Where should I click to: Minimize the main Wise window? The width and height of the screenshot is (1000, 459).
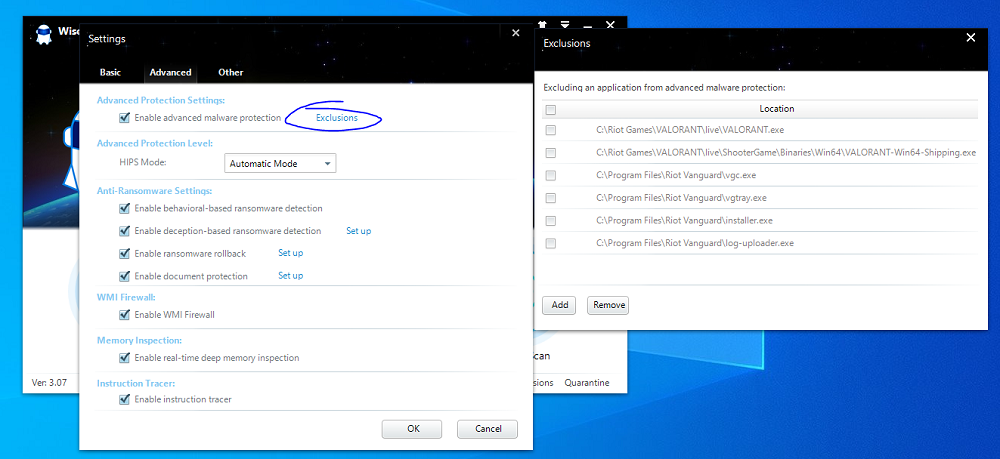point(587,25)
